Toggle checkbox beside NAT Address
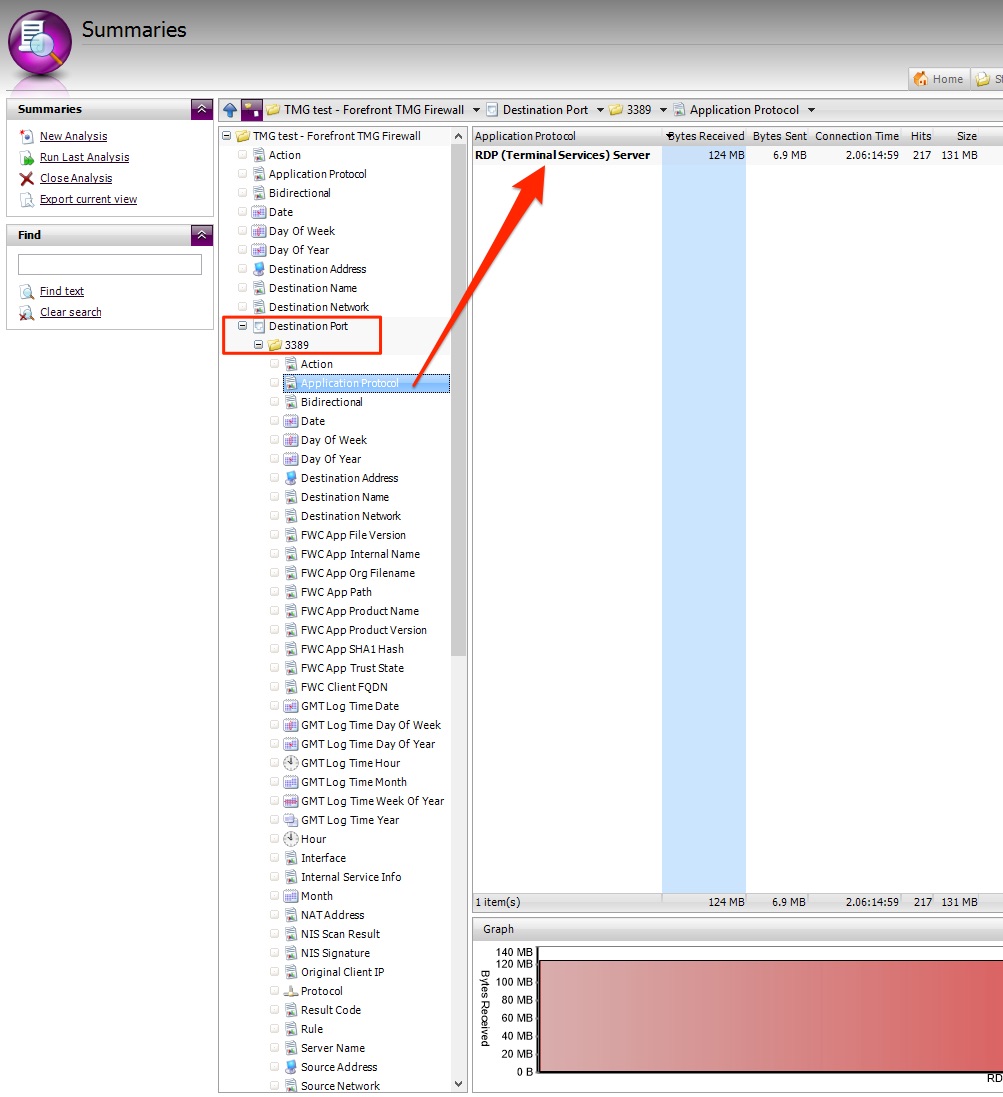1003x1097 pixels. coord(275,914)
